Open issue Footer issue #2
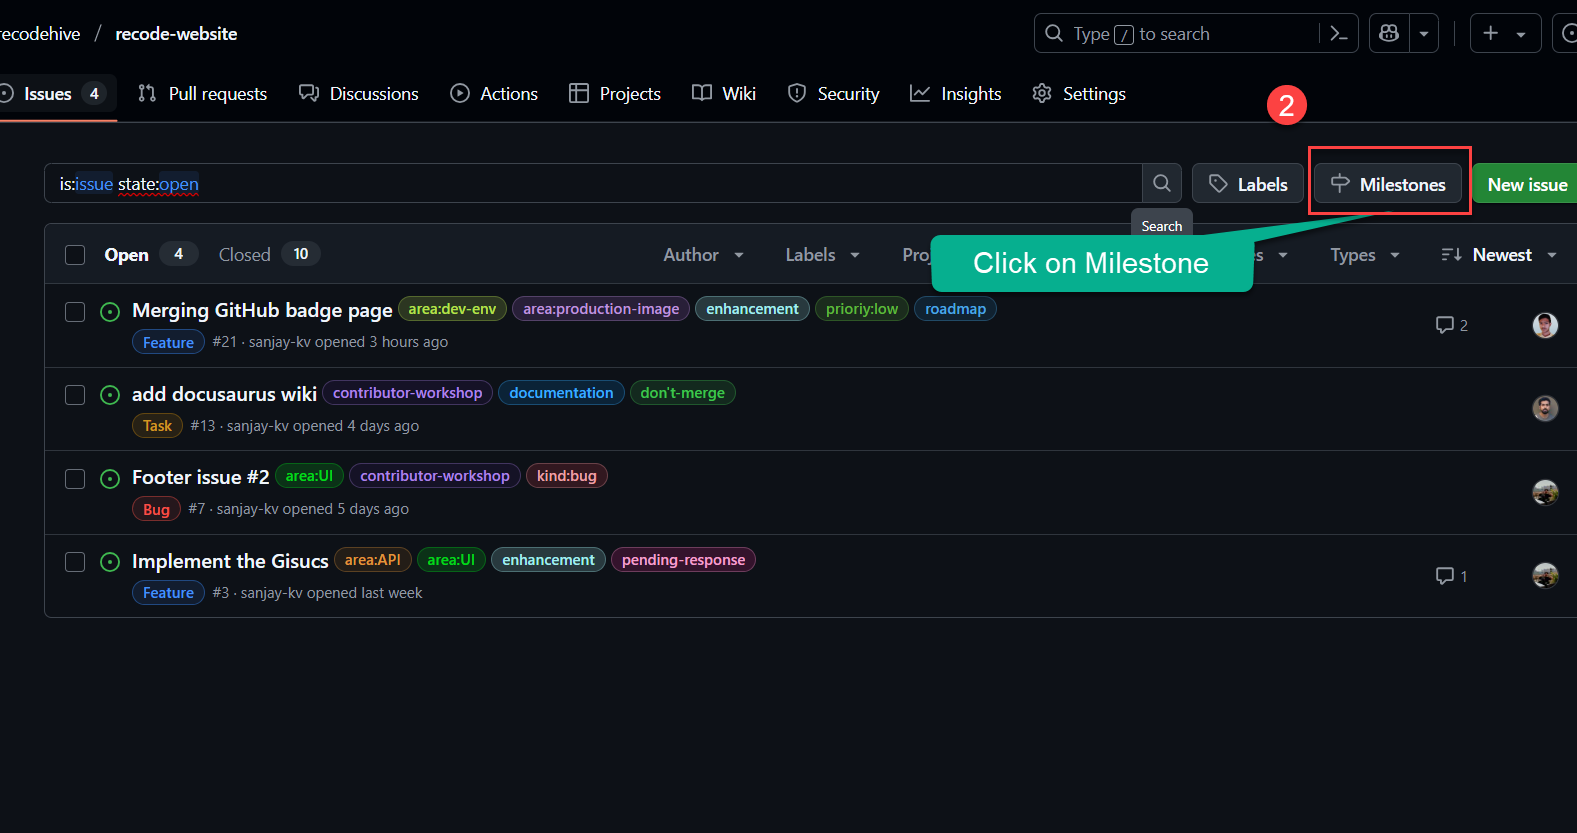The height and width of the screenshot is (833, 1577). point(200,477)
